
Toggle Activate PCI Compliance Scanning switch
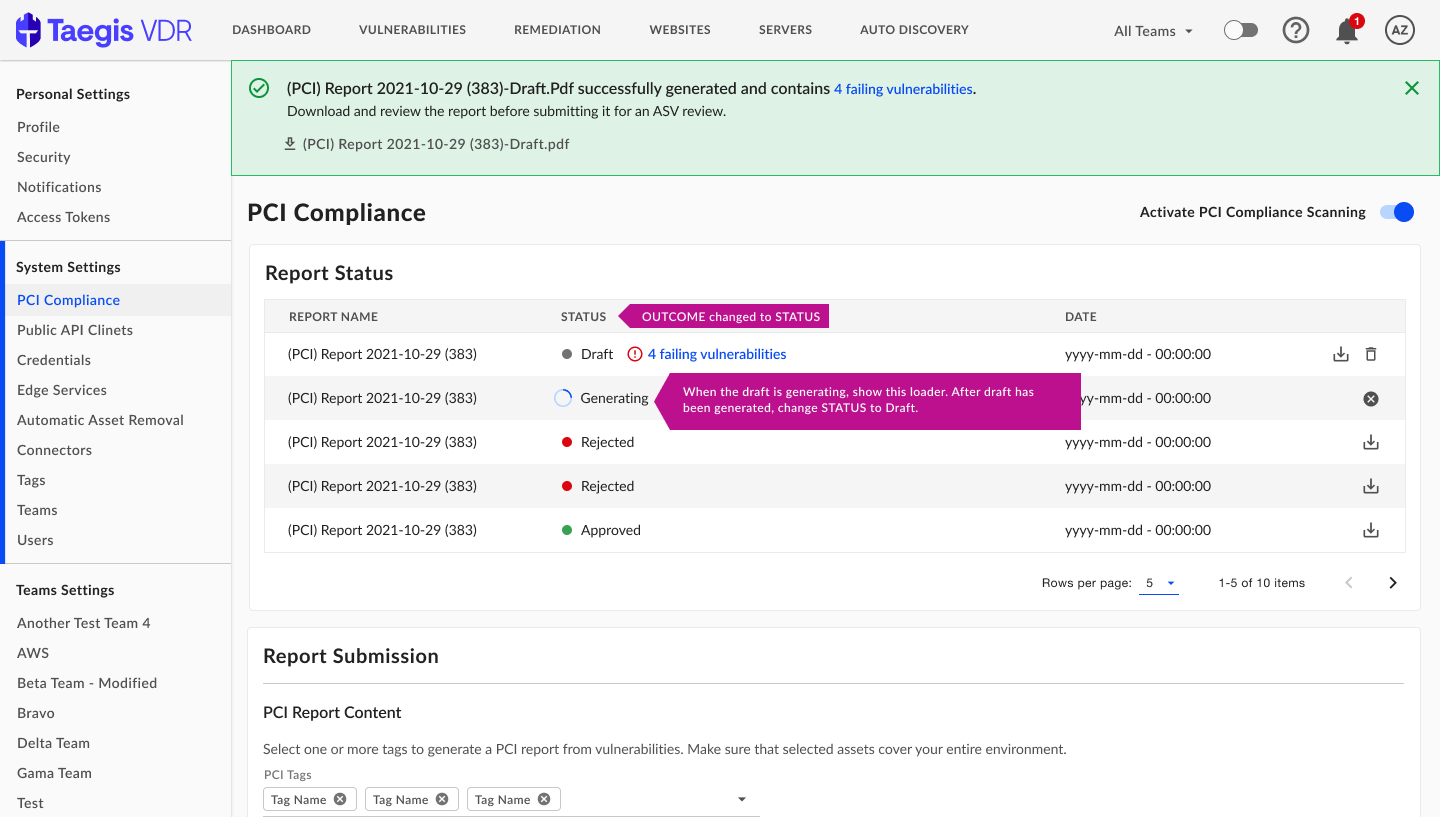(1397, 212)
